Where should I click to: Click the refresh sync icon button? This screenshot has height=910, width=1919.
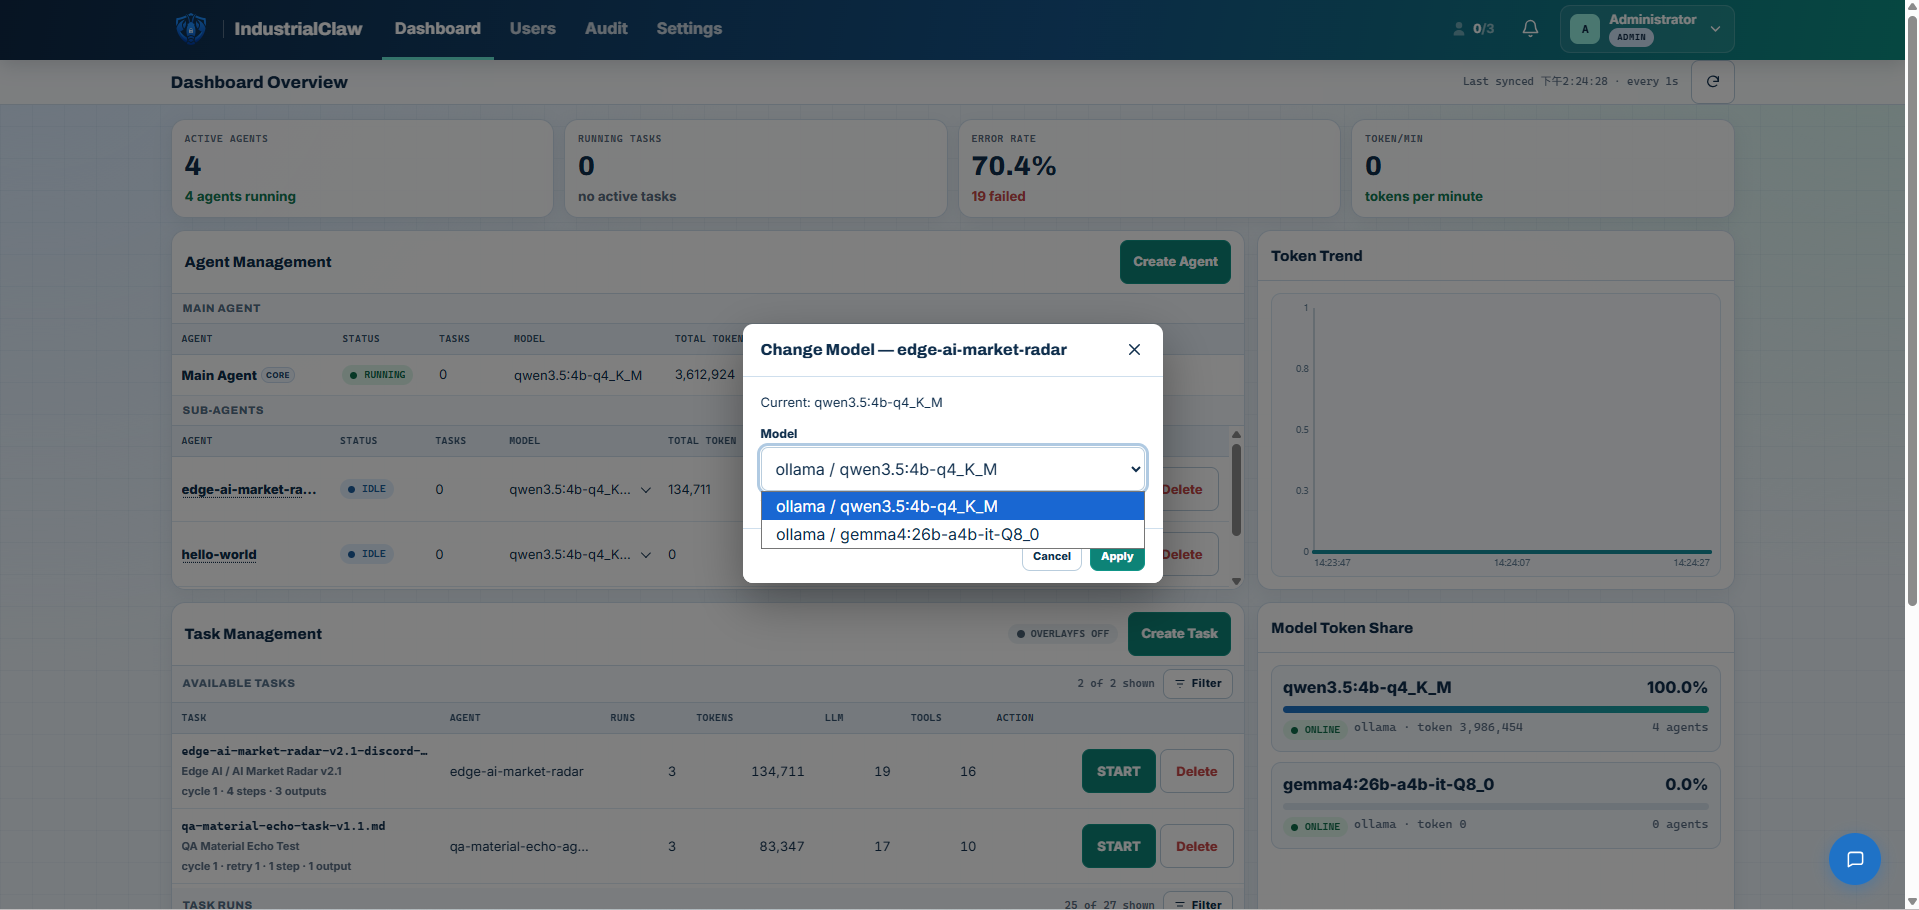pos(1712,82)
